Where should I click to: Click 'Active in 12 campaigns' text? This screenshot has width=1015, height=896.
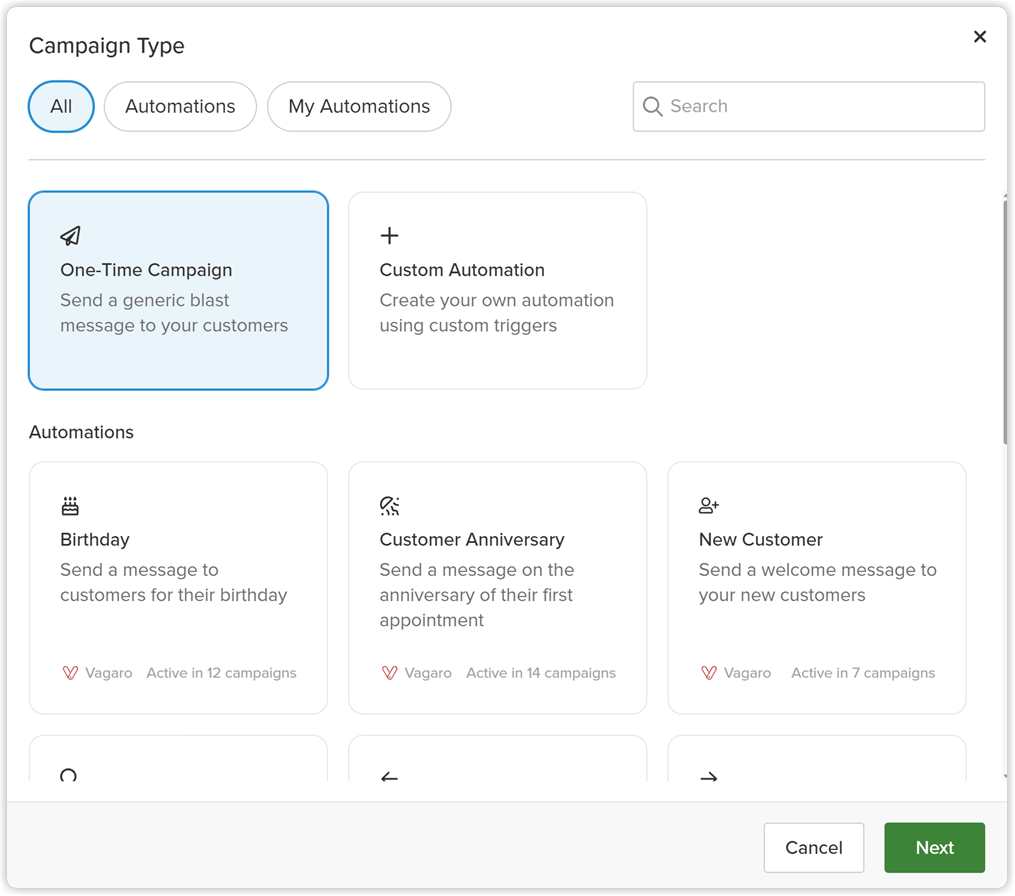[x=221, y=673]
